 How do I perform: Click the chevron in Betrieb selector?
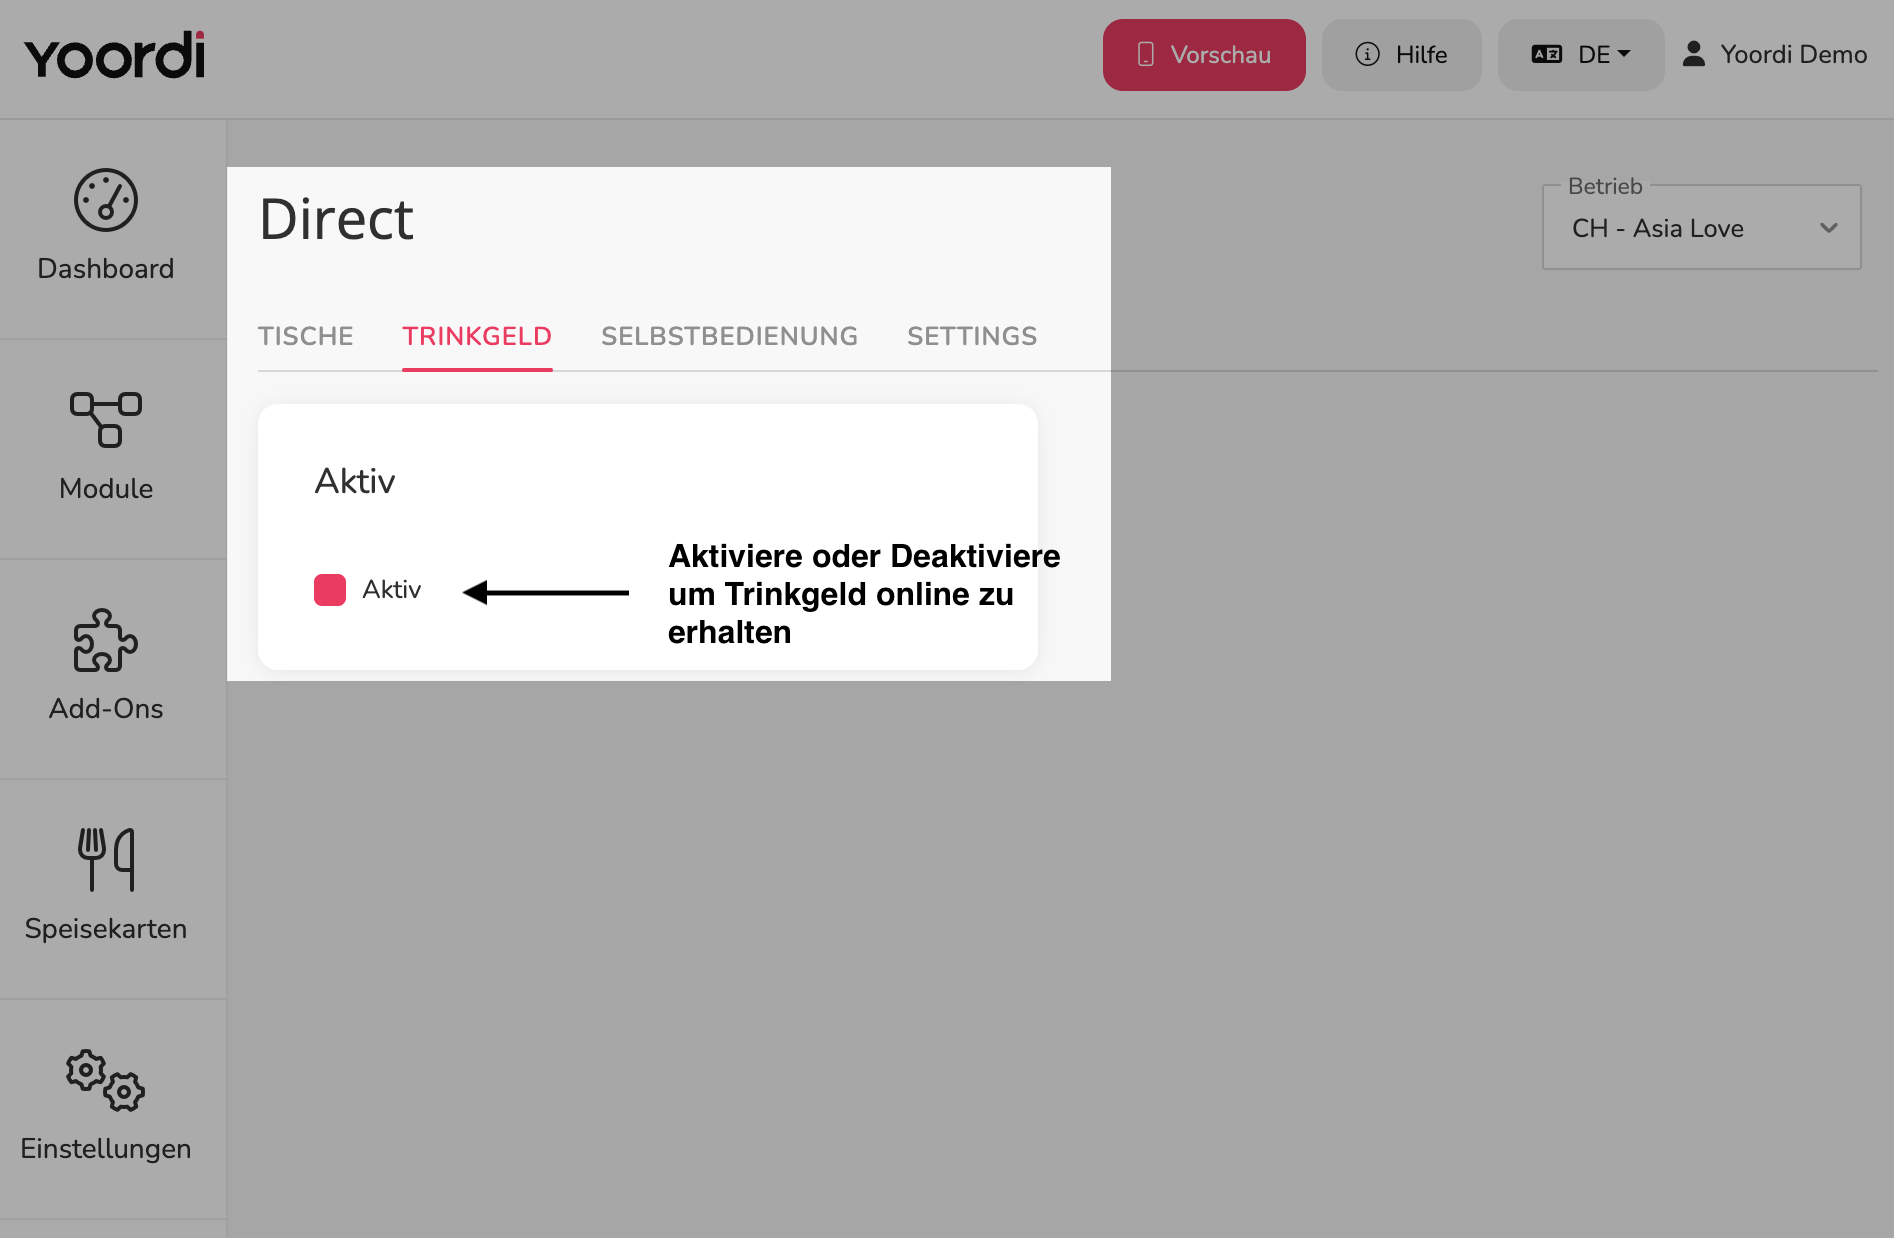(1828, 228)
